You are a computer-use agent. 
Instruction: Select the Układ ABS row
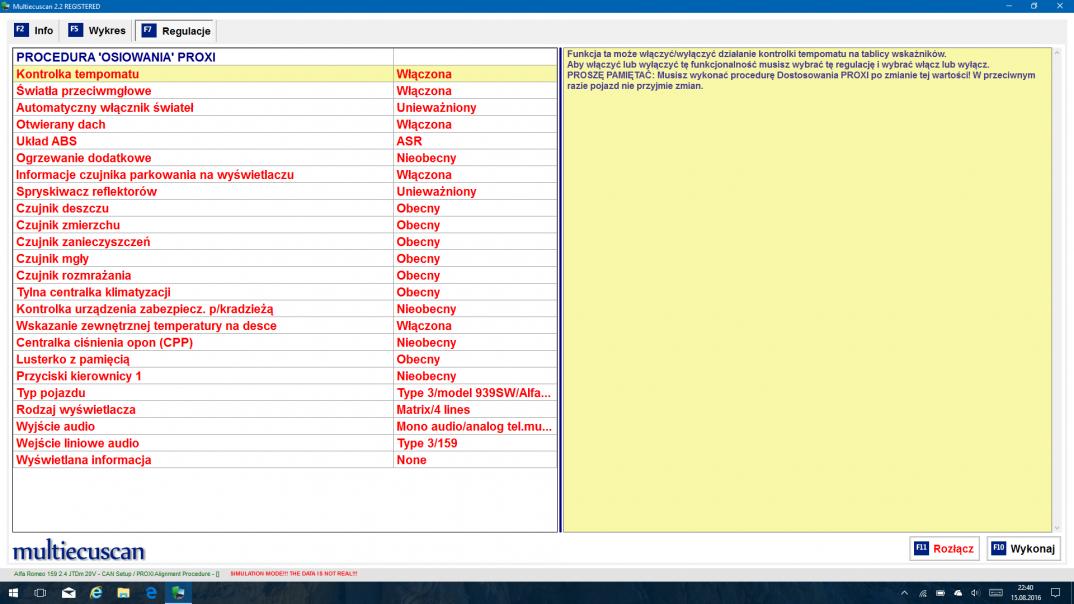click(x=285, y=141)
